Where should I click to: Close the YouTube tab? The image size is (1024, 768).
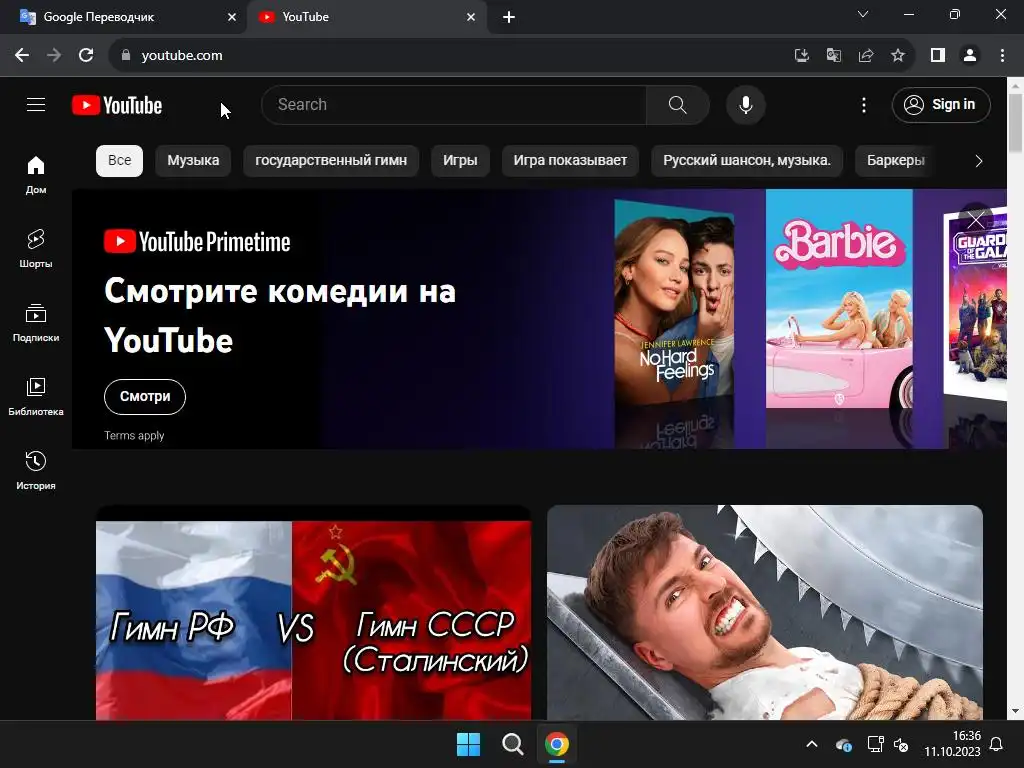[x=471, y=17]
